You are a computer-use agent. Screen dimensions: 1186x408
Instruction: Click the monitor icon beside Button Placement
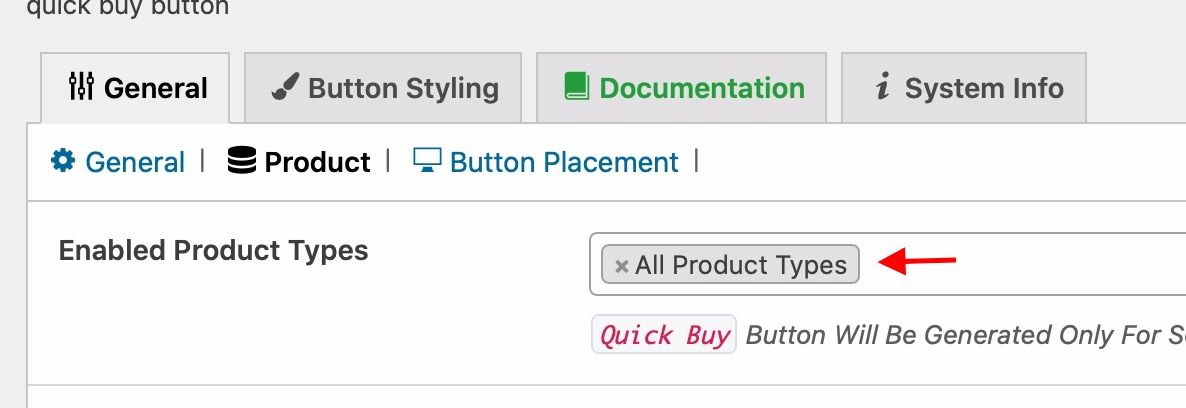click(427, 160)
